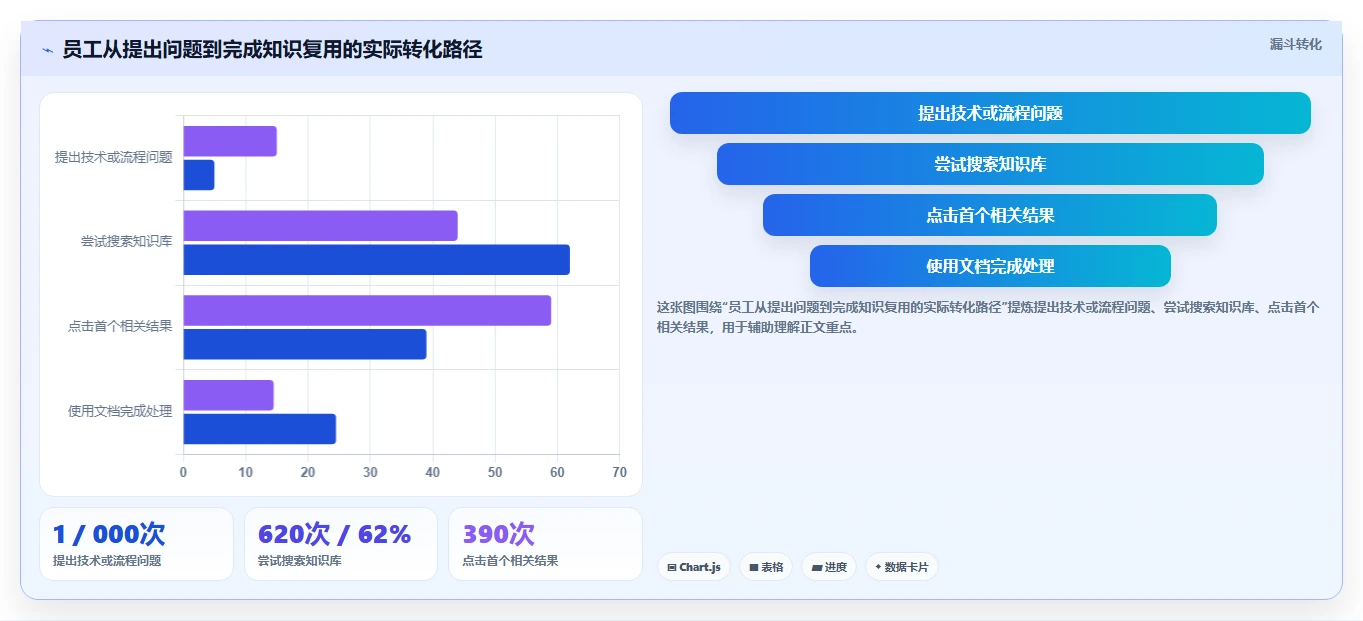
Task: Click the lightning icon beside the title
Action: click(47, 50)
